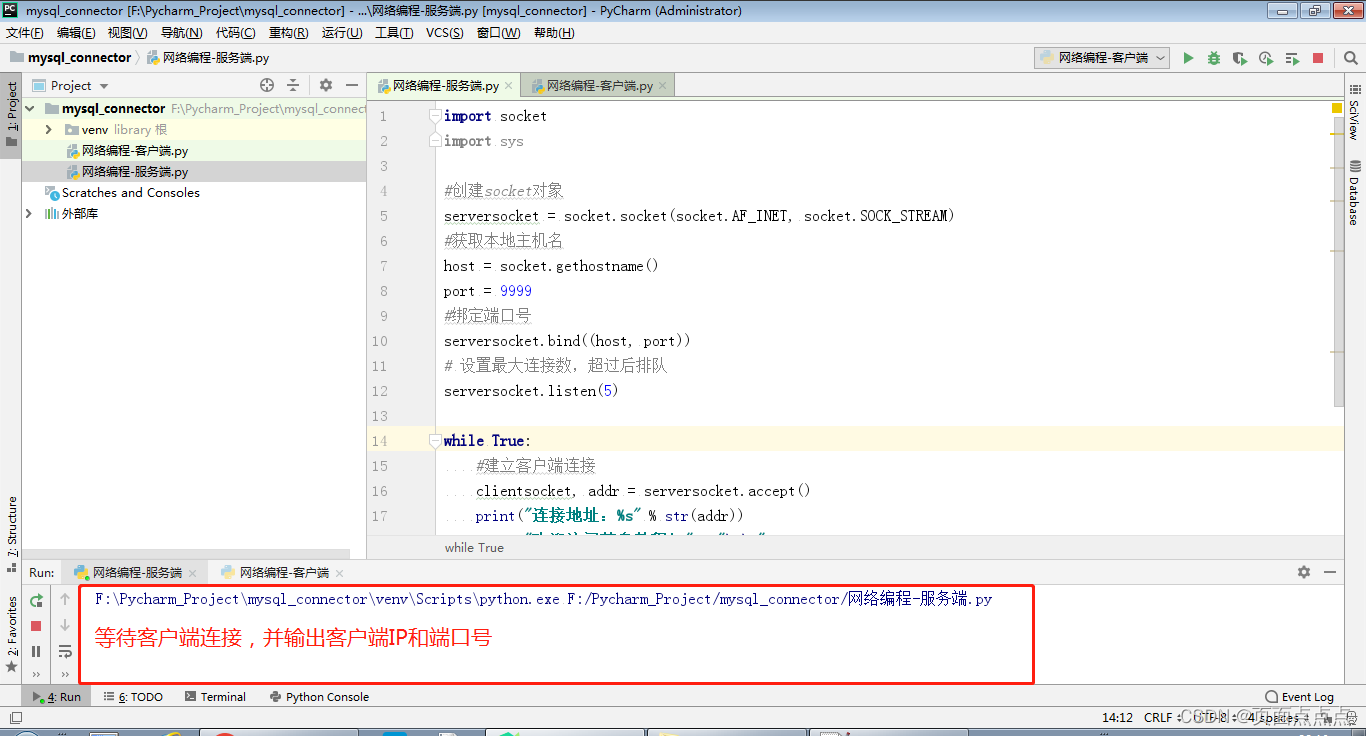Screen dimensions: 1366x736
Task: Open the 编辑(E) menu
Action: click(x=76, y=33)
